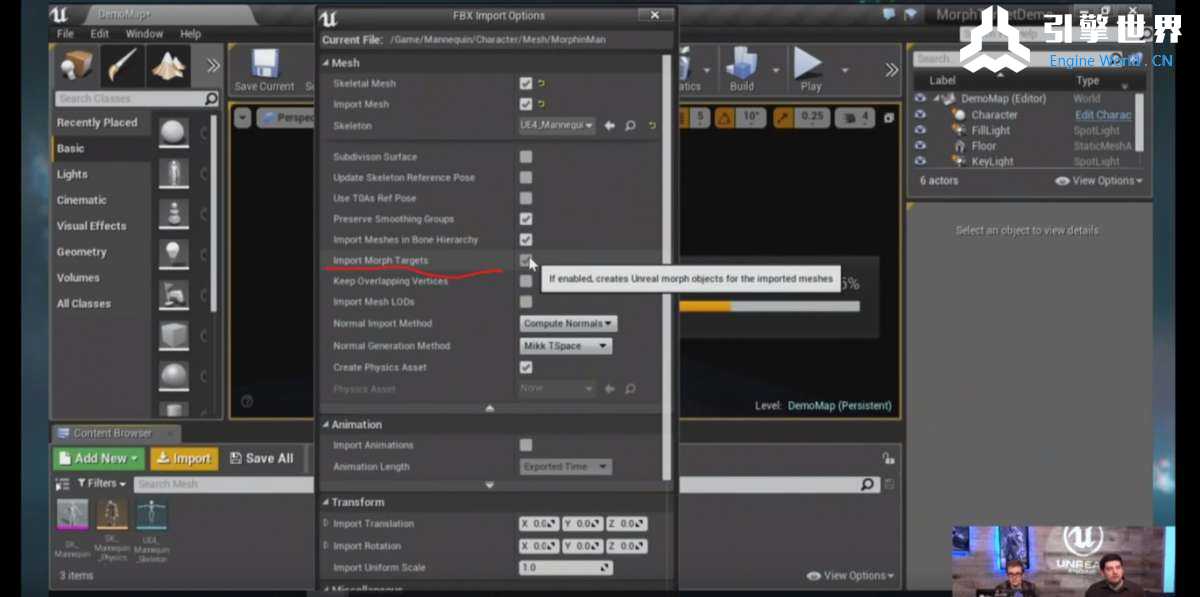Toggle visibility eye for the FillLight actor
The width and height of the screenshot is (1200, 597).
(921, 131)
